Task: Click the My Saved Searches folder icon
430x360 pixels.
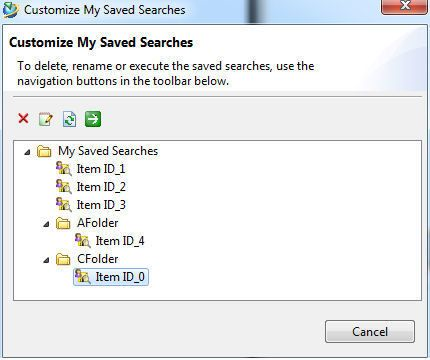Action: pos(44,151)
